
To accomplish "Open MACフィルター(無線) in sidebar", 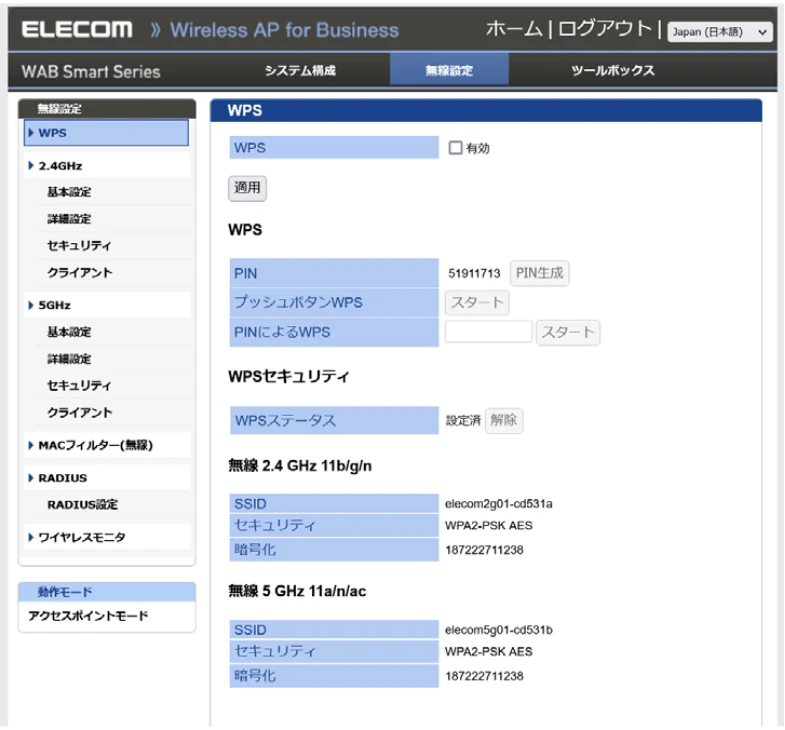I will [x=107, y=445].
